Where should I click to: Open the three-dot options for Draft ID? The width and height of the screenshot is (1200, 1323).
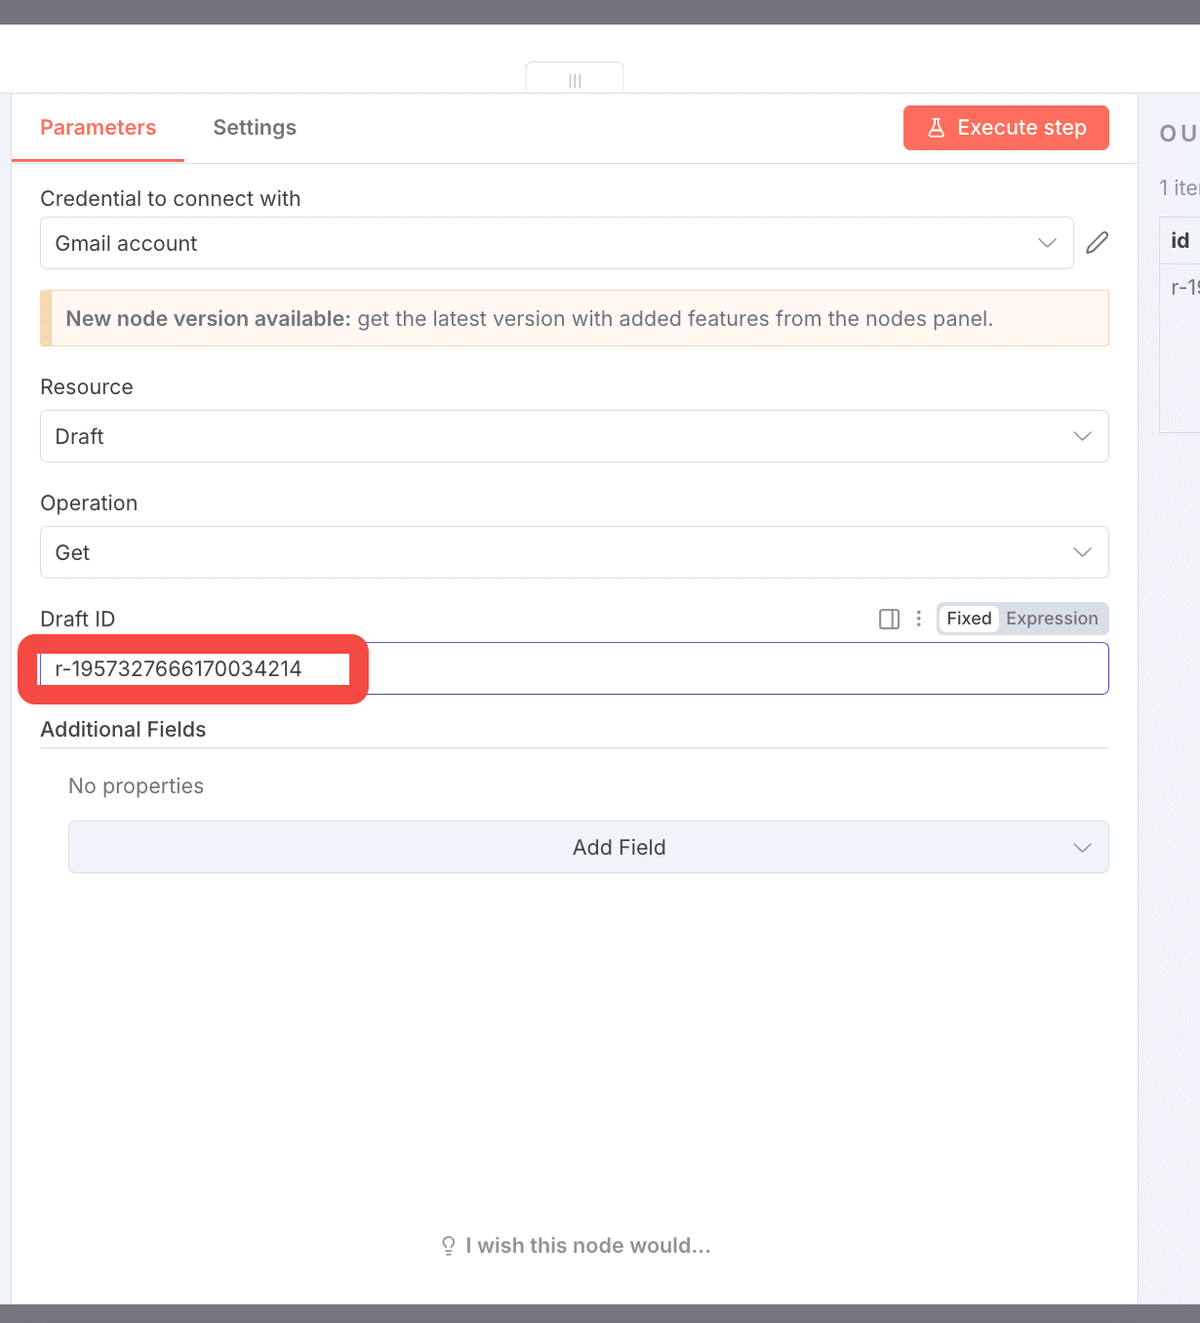point(918,619)
